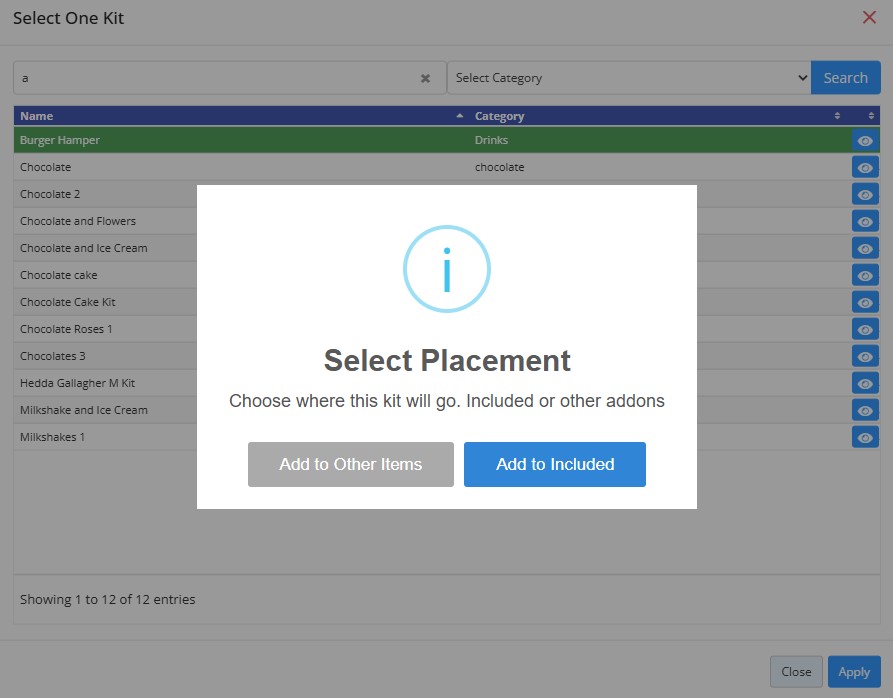Open eye preview for Chocolate row
This screenshot has width=893, height=698.
865,168
